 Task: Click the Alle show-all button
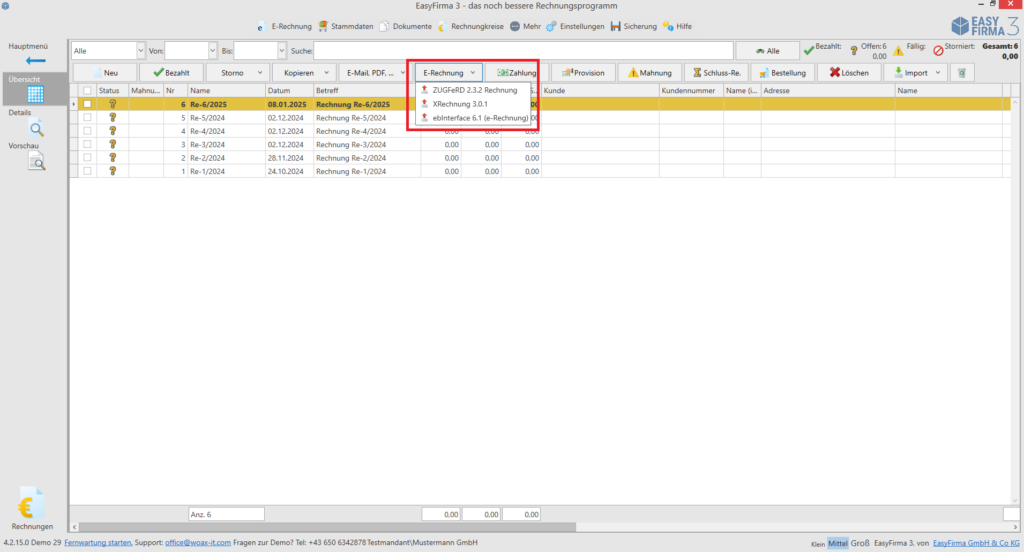[767, 50]
